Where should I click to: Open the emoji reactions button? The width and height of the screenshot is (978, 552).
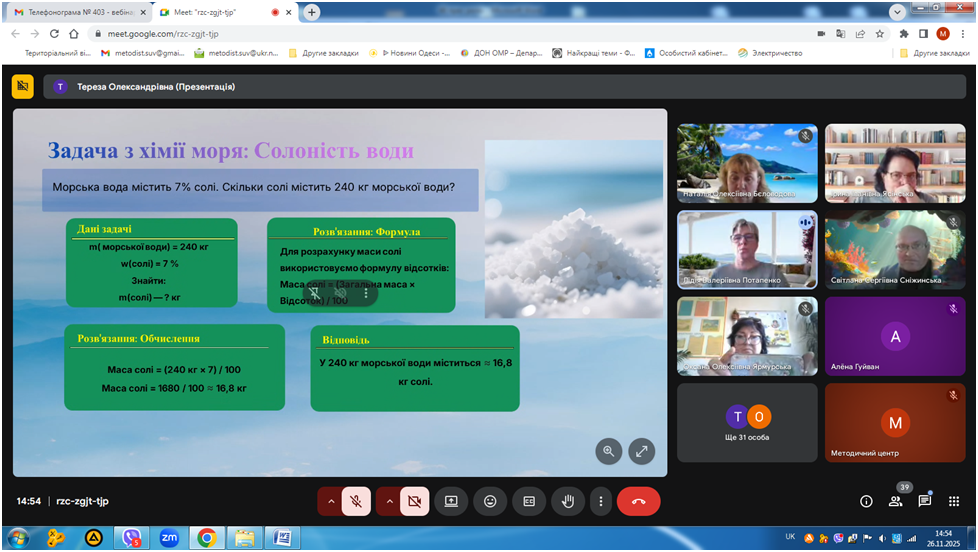coord(490,501)
